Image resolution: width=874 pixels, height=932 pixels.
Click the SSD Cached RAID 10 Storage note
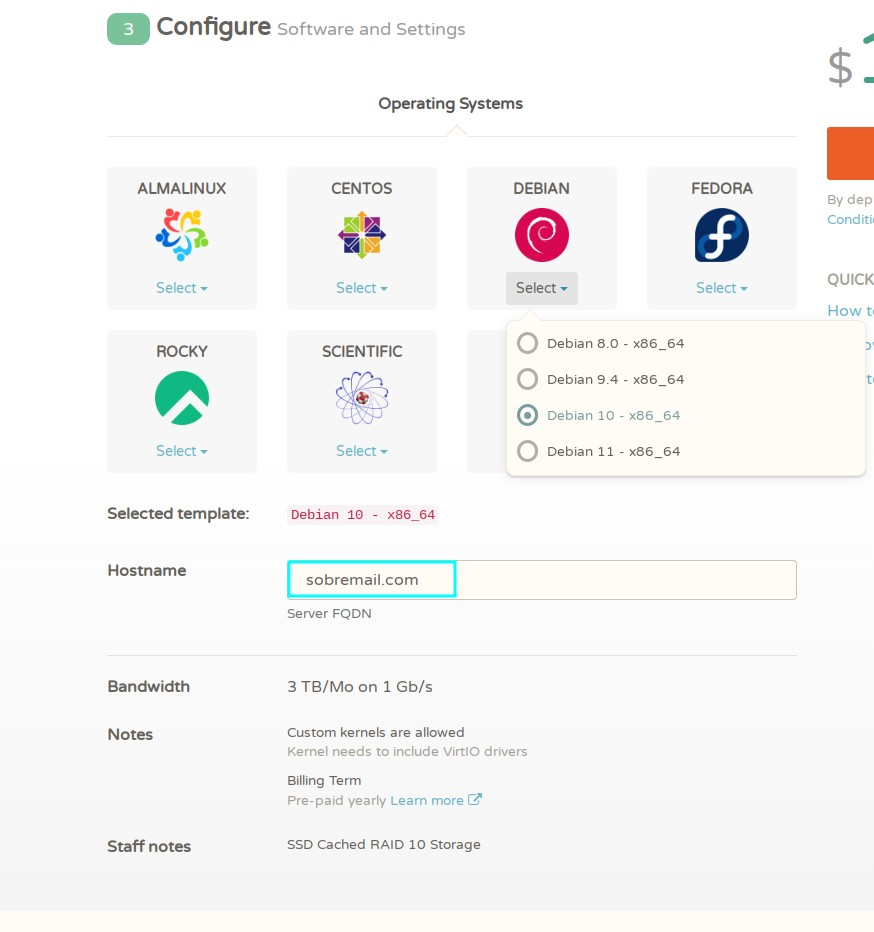click(x=384, y=845)
